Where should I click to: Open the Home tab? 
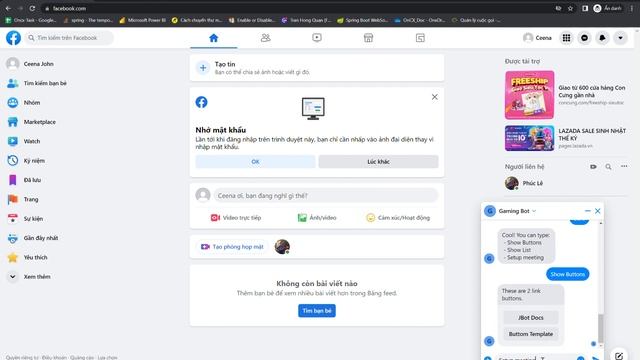point(213,38)
